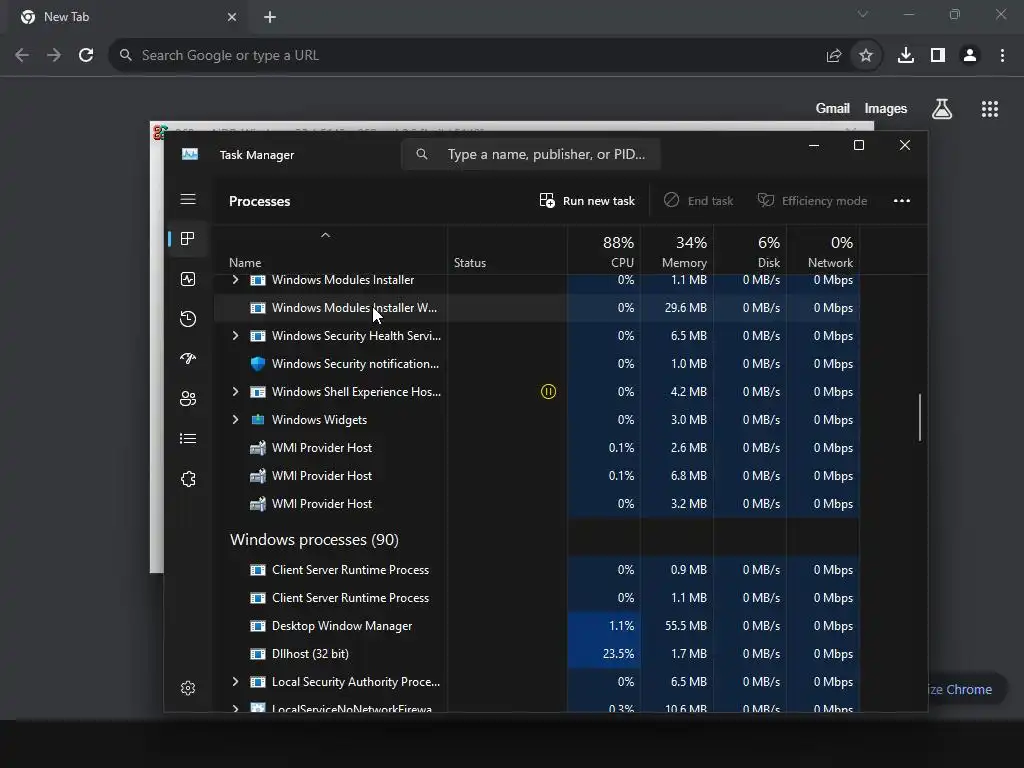Select the WMI Provider Host using 6.8 MB
Image resolution: width=1024 pixels, height=768 pixels.
point(536,475)
